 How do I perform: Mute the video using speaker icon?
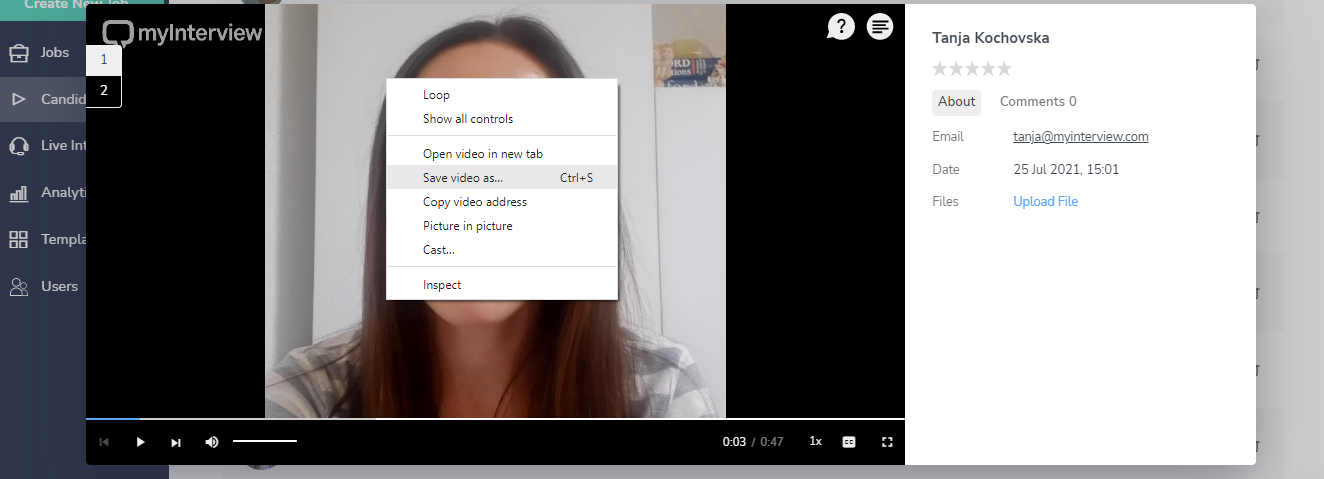(x=212, y=442)
